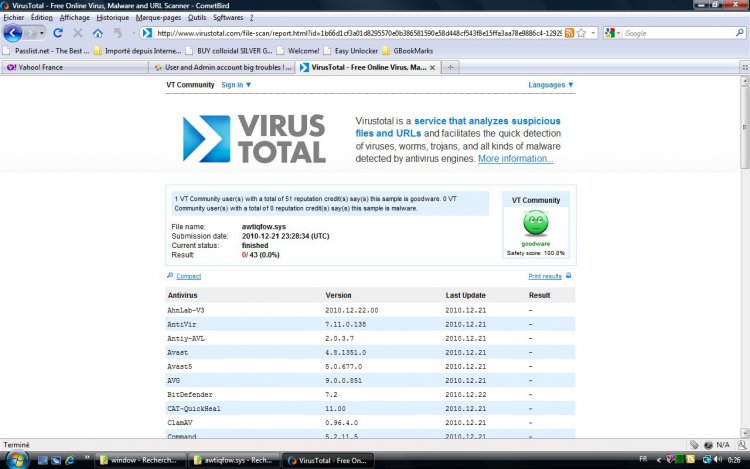Open the Languages dropdown

tap(551, 85)
